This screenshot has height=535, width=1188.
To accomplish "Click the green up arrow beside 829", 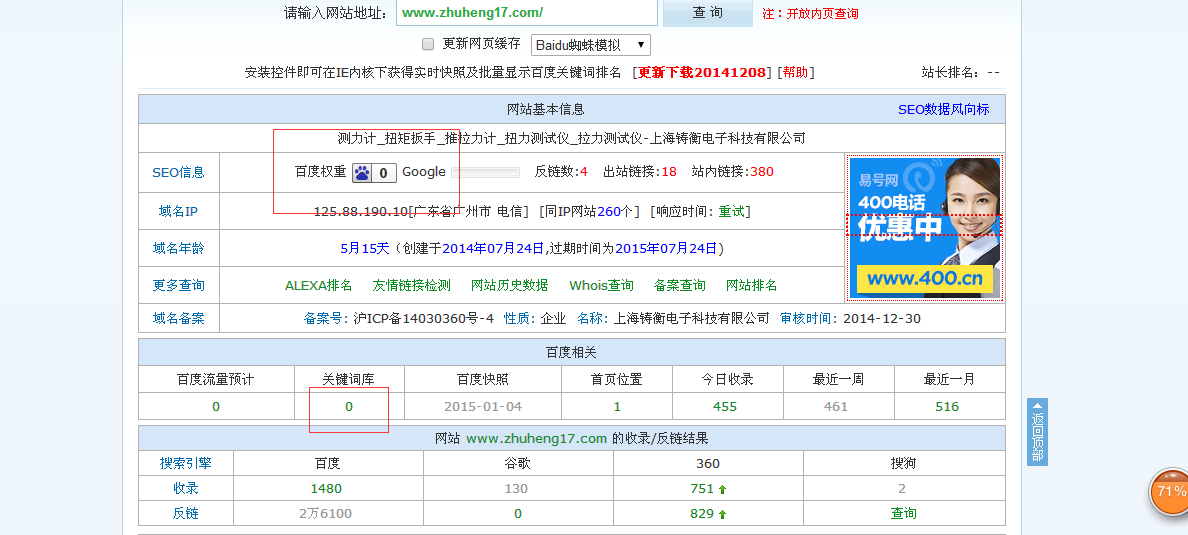I will [722, 514].
